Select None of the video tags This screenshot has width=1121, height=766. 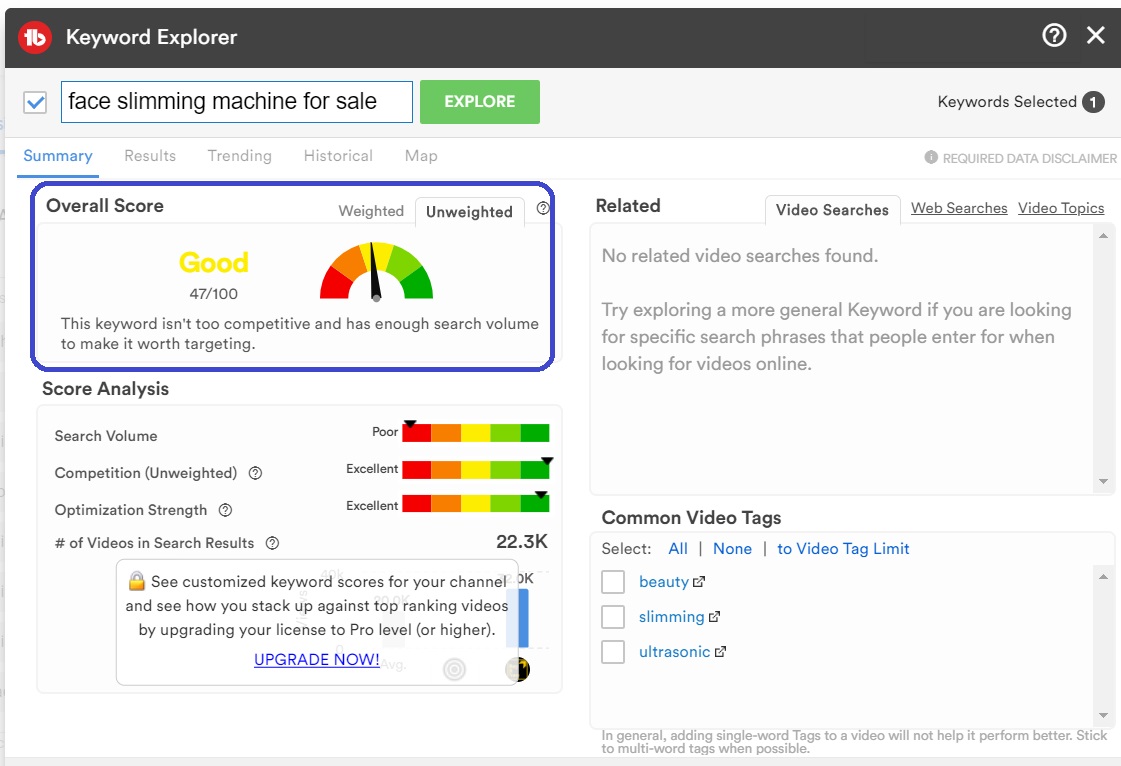732,549
